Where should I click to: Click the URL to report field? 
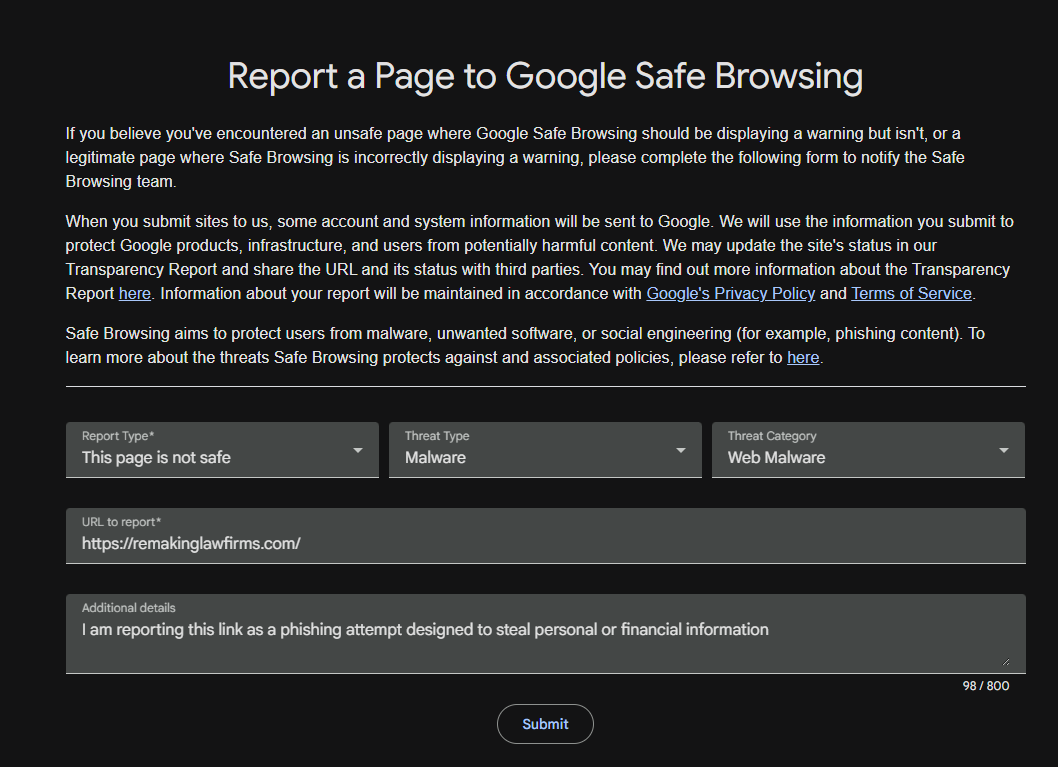(546, 536)
